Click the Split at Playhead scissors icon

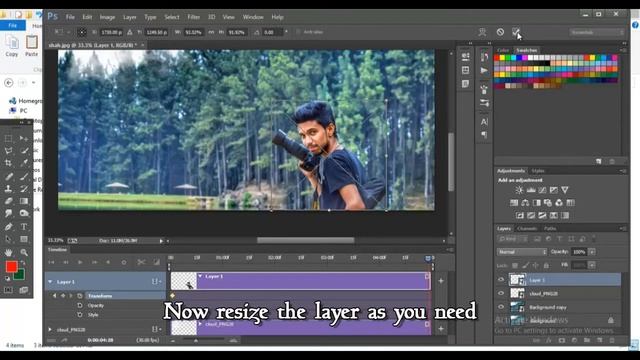(x=141, y=262)
